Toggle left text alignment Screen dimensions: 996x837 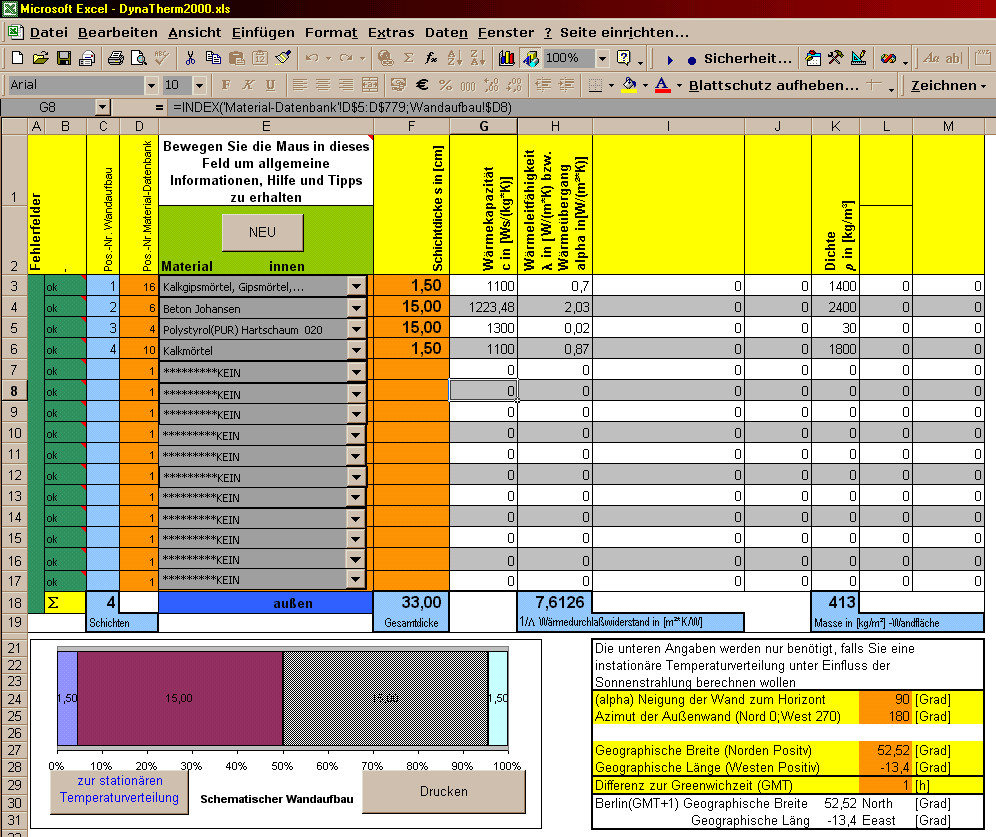click(300, 85)
